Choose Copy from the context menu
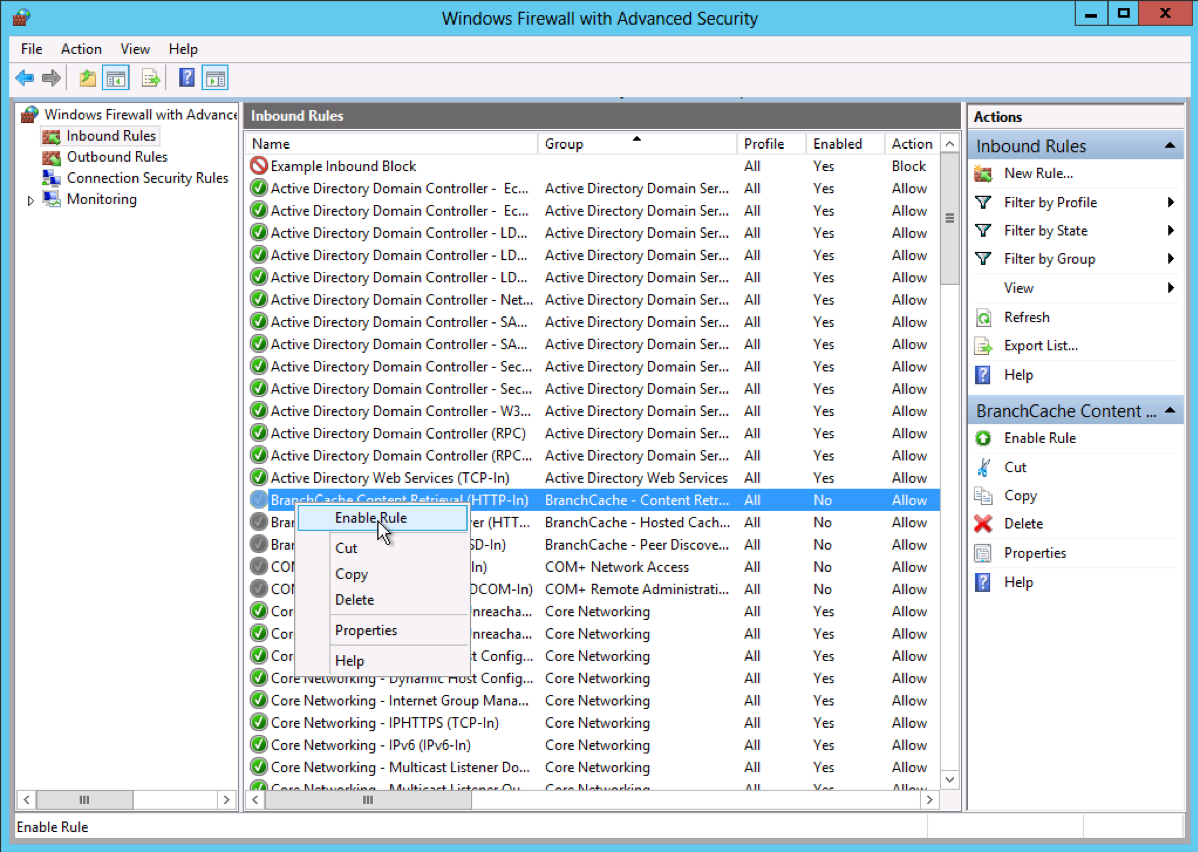Screen dimensions: 1198x852 (382, 574)
